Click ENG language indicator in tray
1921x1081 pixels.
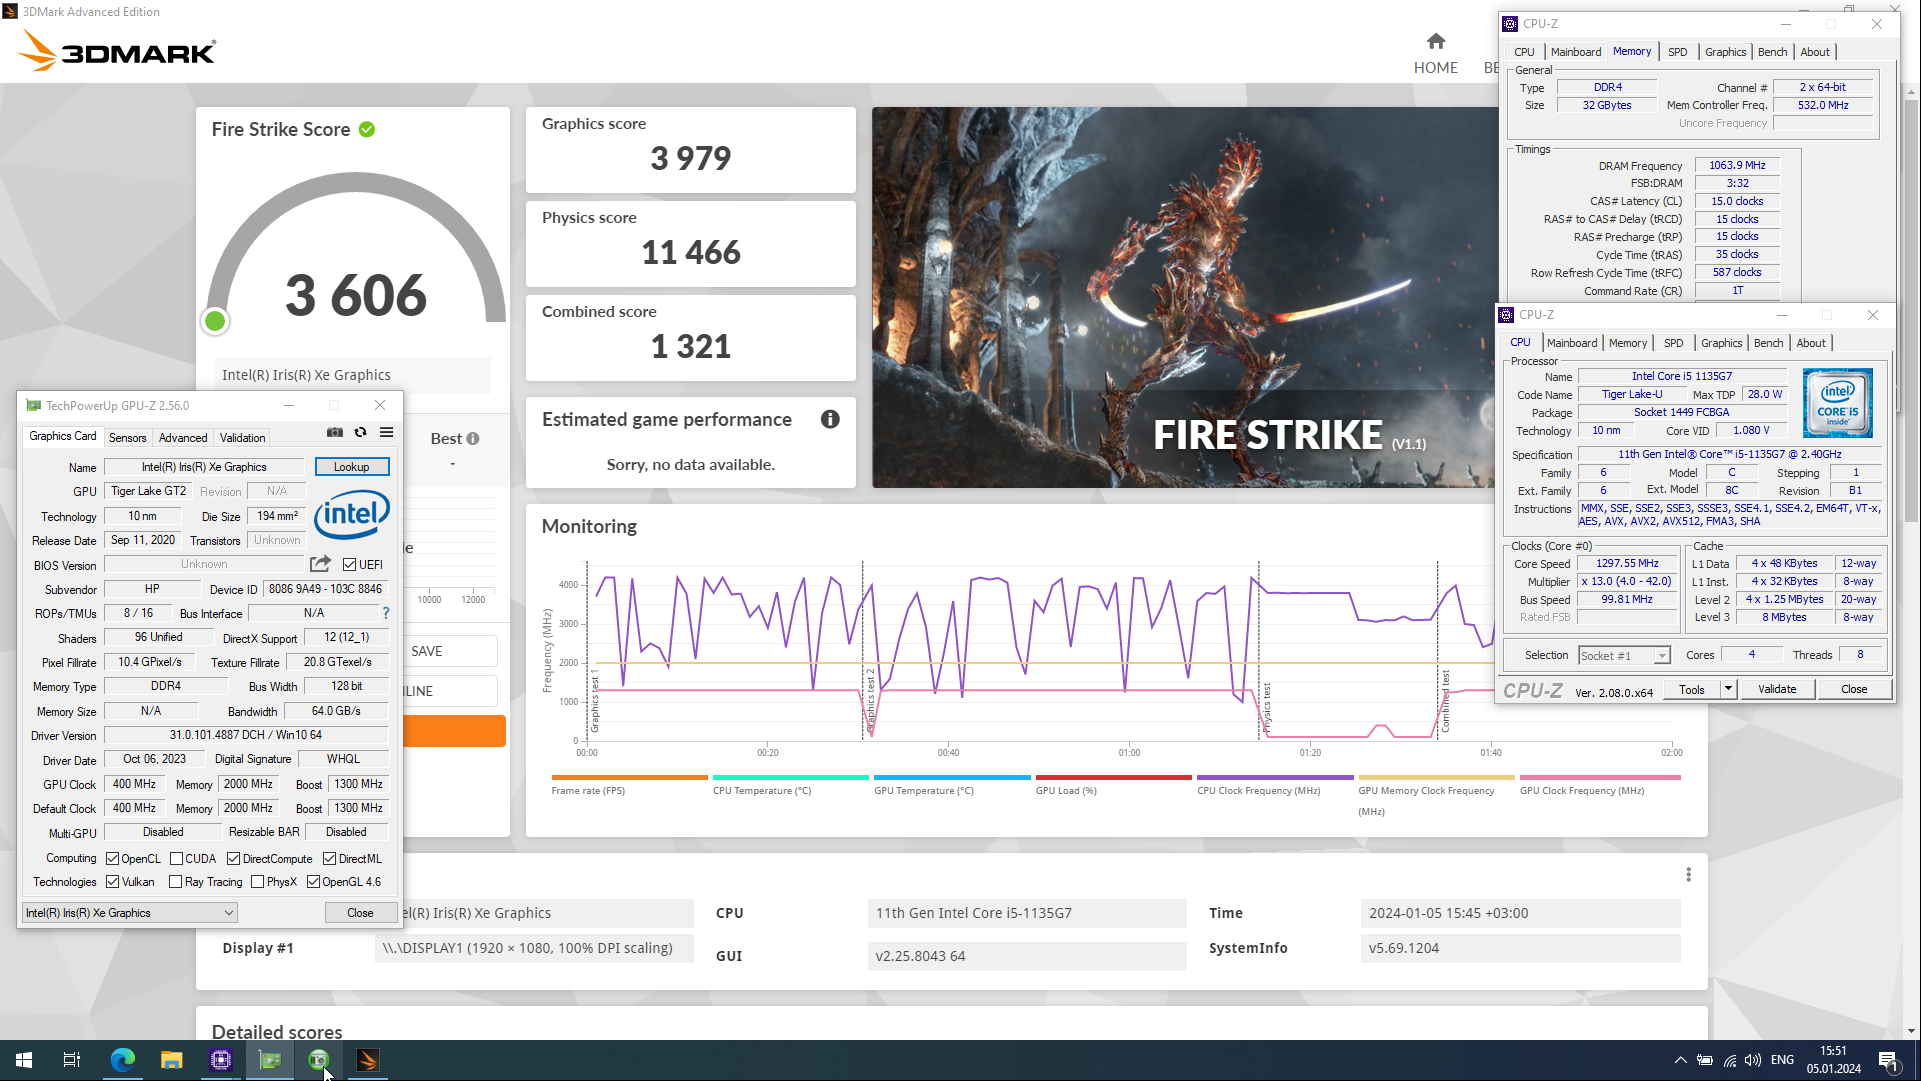(x=1782, y=1060)
